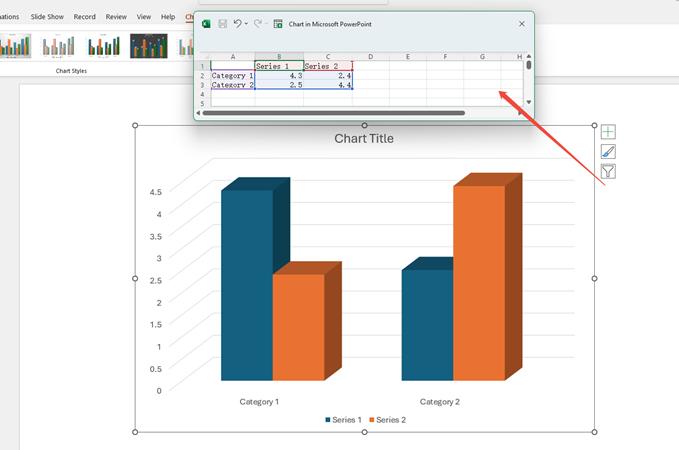Select the third chart style thumbnail
Viewport: 679px width, 450px height.
pyautogui.click(x=103, y=46)
